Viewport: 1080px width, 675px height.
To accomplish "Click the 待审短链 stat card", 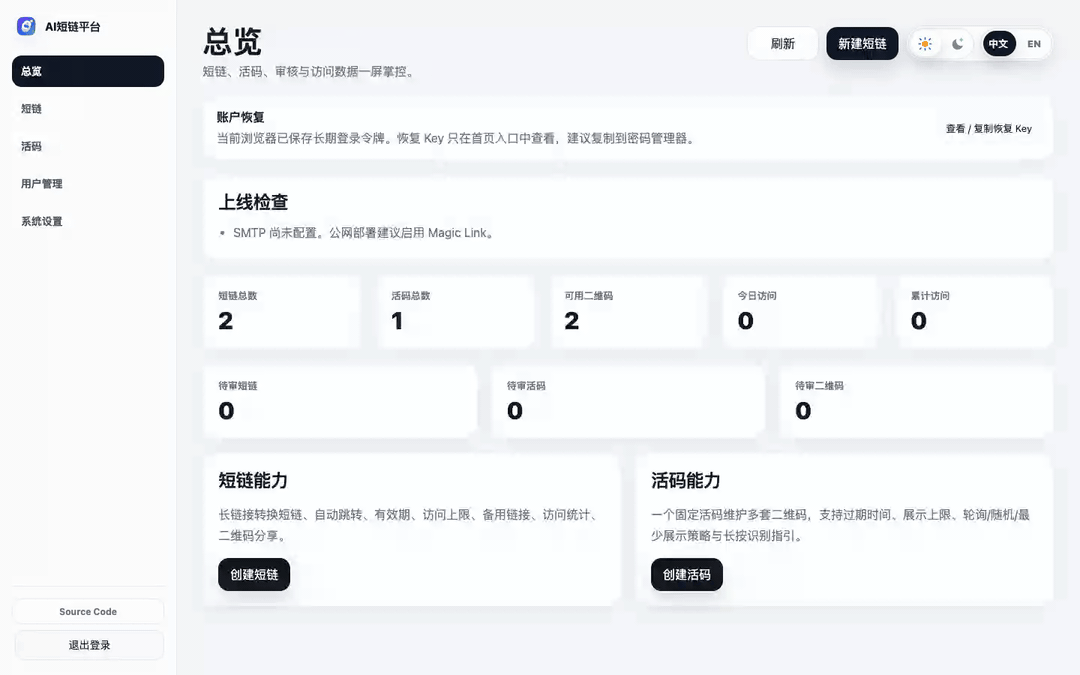I will coord(340,402).
